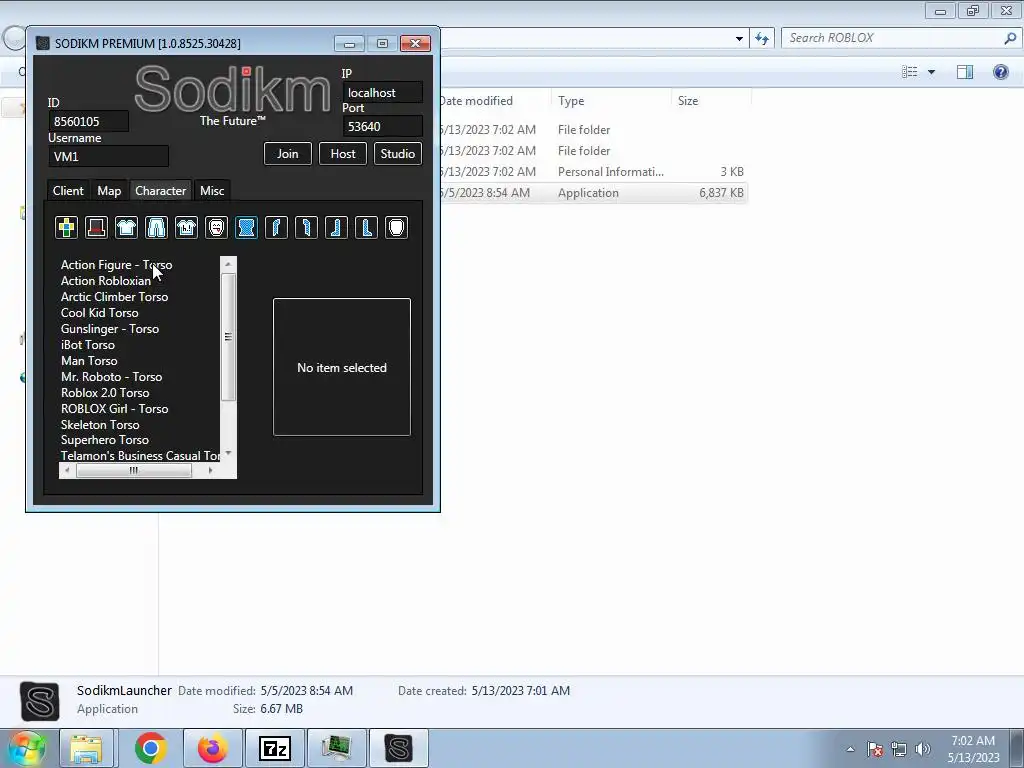The height and width of the screenshot is (768, 1024).
Task: Select "Roblox 2.0 Torso" in list
Action: tap(104, 392)
